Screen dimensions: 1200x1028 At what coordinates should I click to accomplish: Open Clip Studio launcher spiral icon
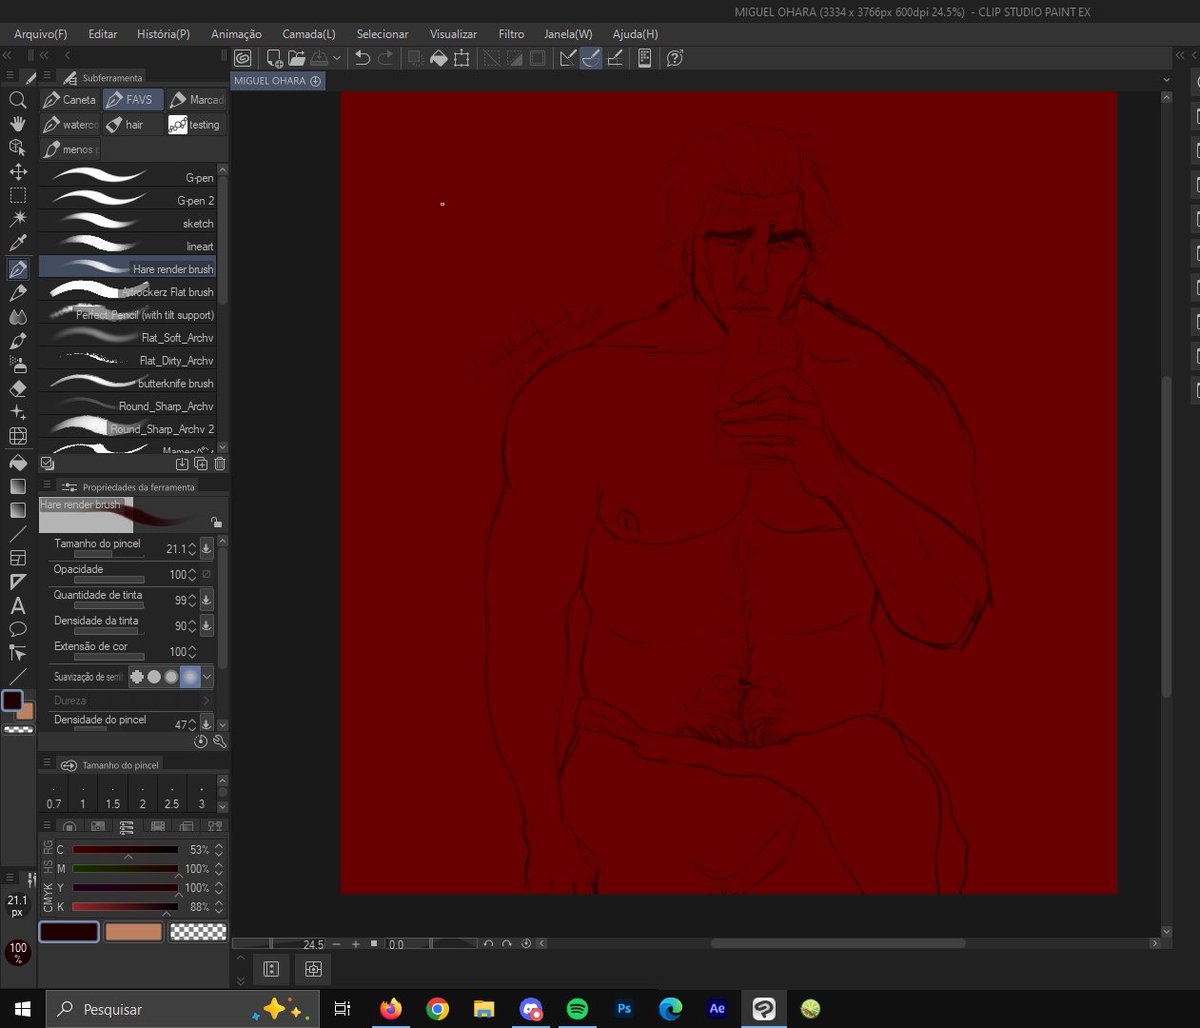point(242,58)
